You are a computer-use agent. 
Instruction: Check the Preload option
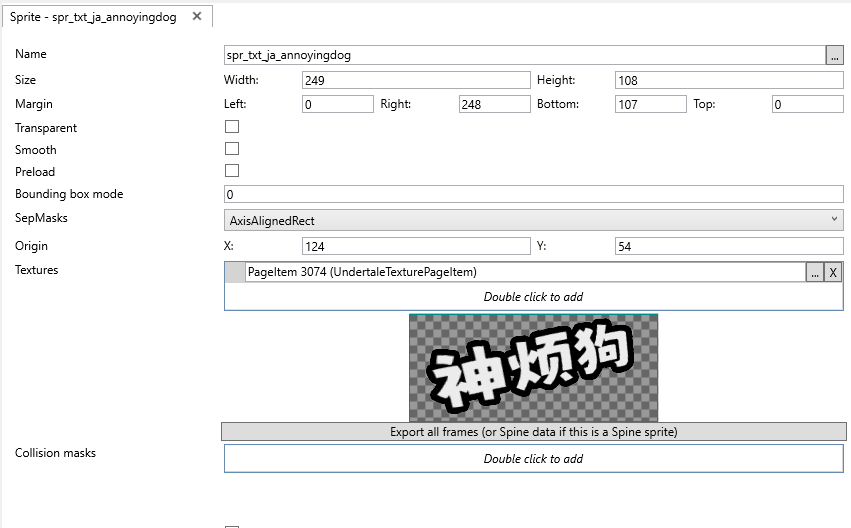pyautogui.click(x=232, y=171)
